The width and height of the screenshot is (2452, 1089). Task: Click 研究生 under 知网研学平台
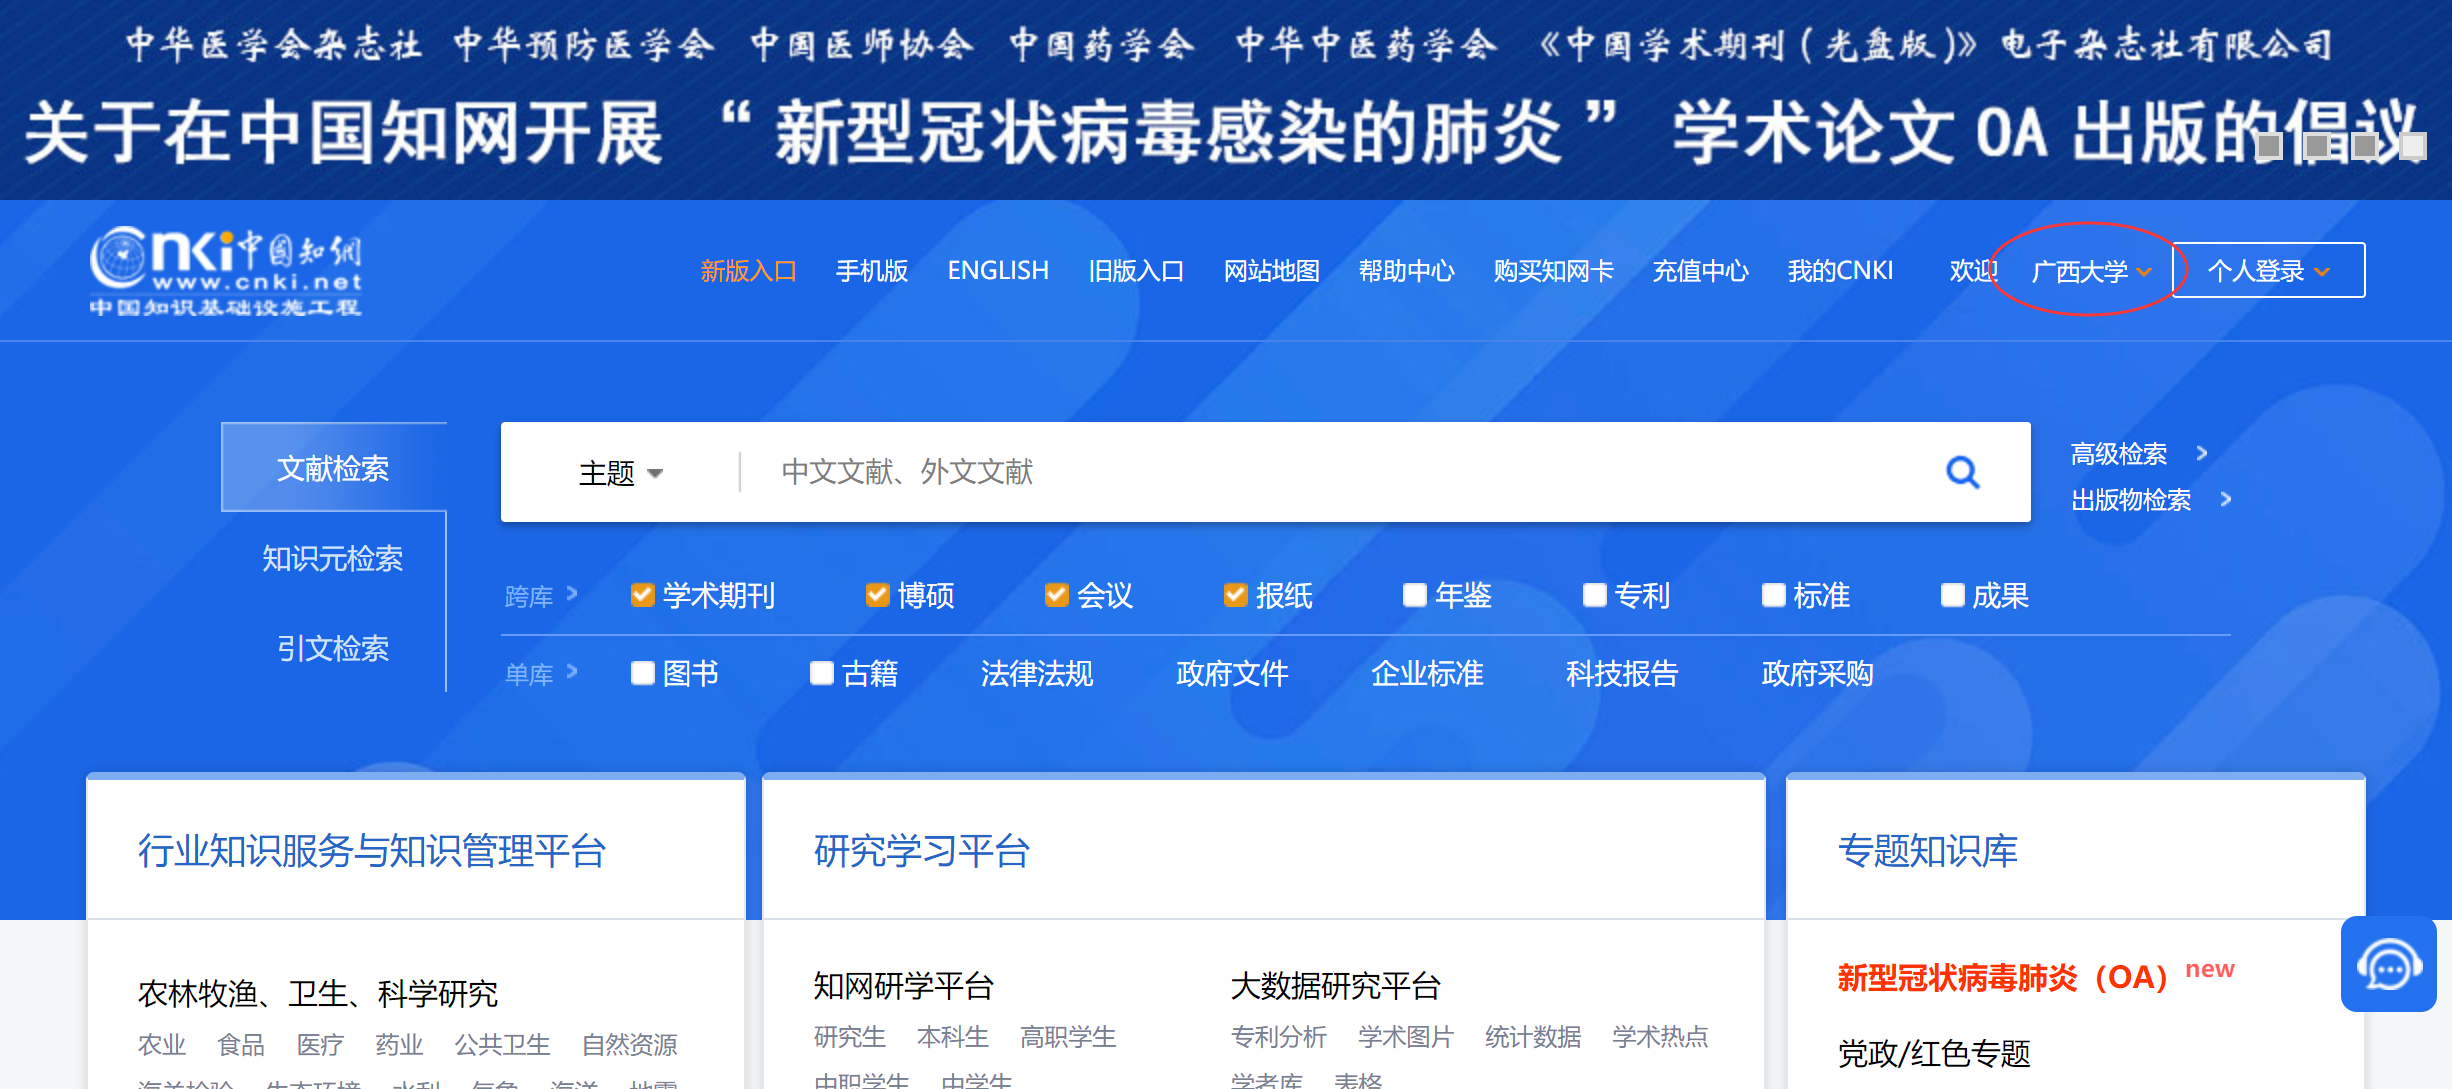850,1037
